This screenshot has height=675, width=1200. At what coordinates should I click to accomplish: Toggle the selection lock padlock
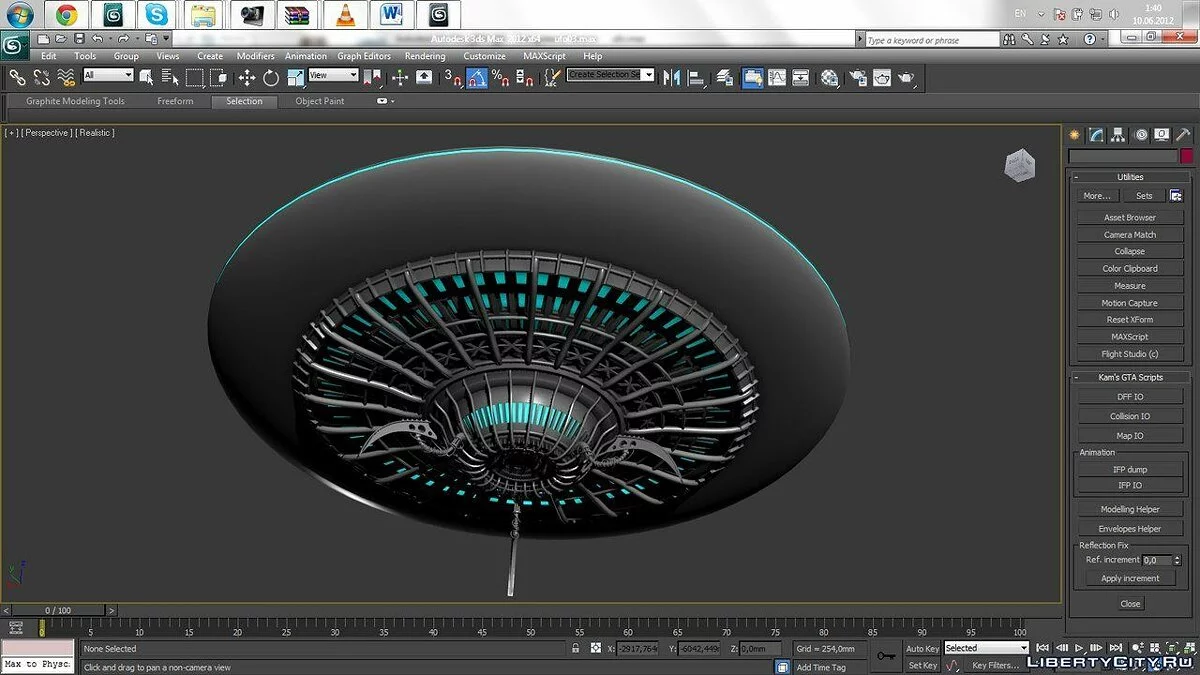click(575, 648)
